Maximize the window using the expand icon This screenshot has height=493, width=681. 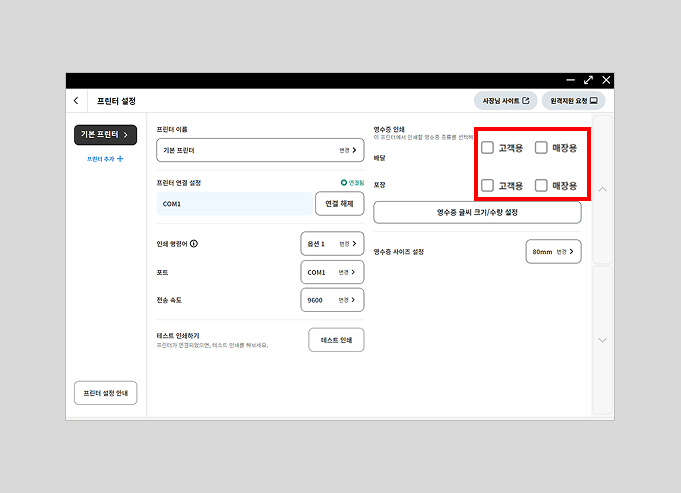click(x=588, y=80)
